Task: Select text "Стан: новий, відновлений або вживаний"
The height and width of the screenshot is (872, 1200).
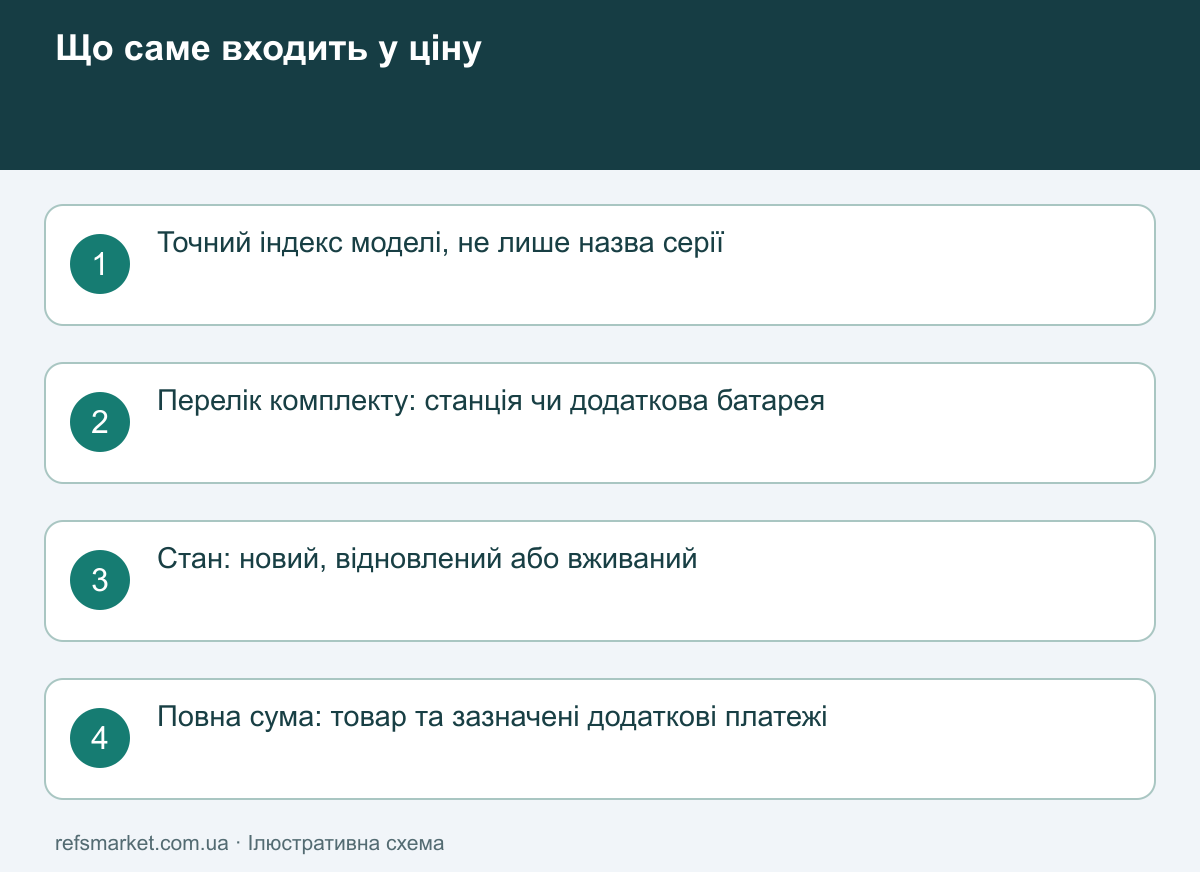Action: (x=427, y=559)
